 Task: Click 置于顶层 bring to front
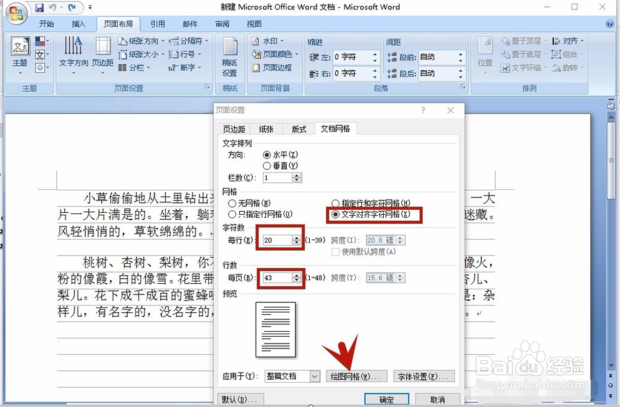click(523, 41)
